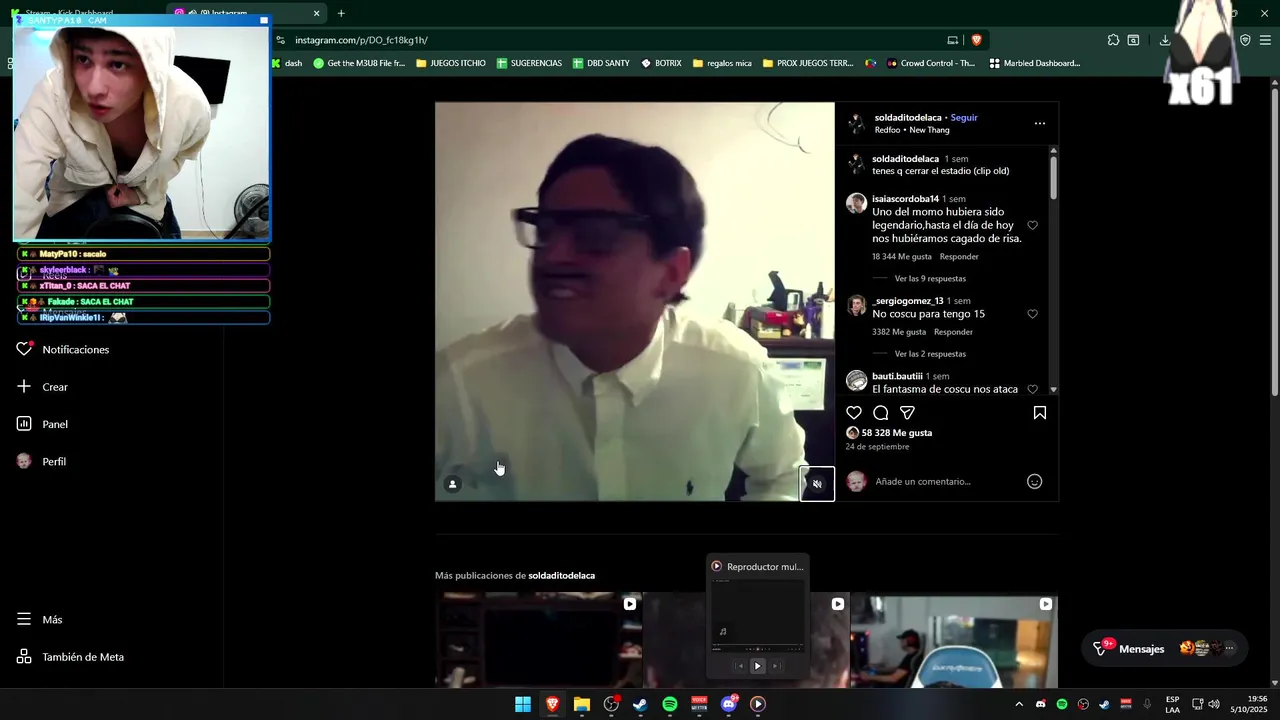Open the 'Get the M3U8 File fr...' bookmark
This screenshot has width=1280, height=720.
coord(359,63)
